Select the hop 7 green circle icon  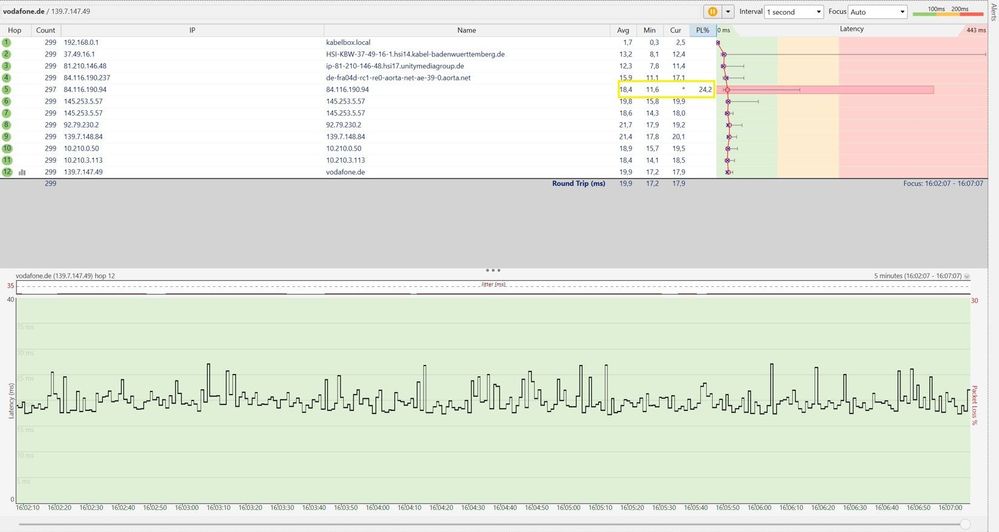click(x=6, y=113)
